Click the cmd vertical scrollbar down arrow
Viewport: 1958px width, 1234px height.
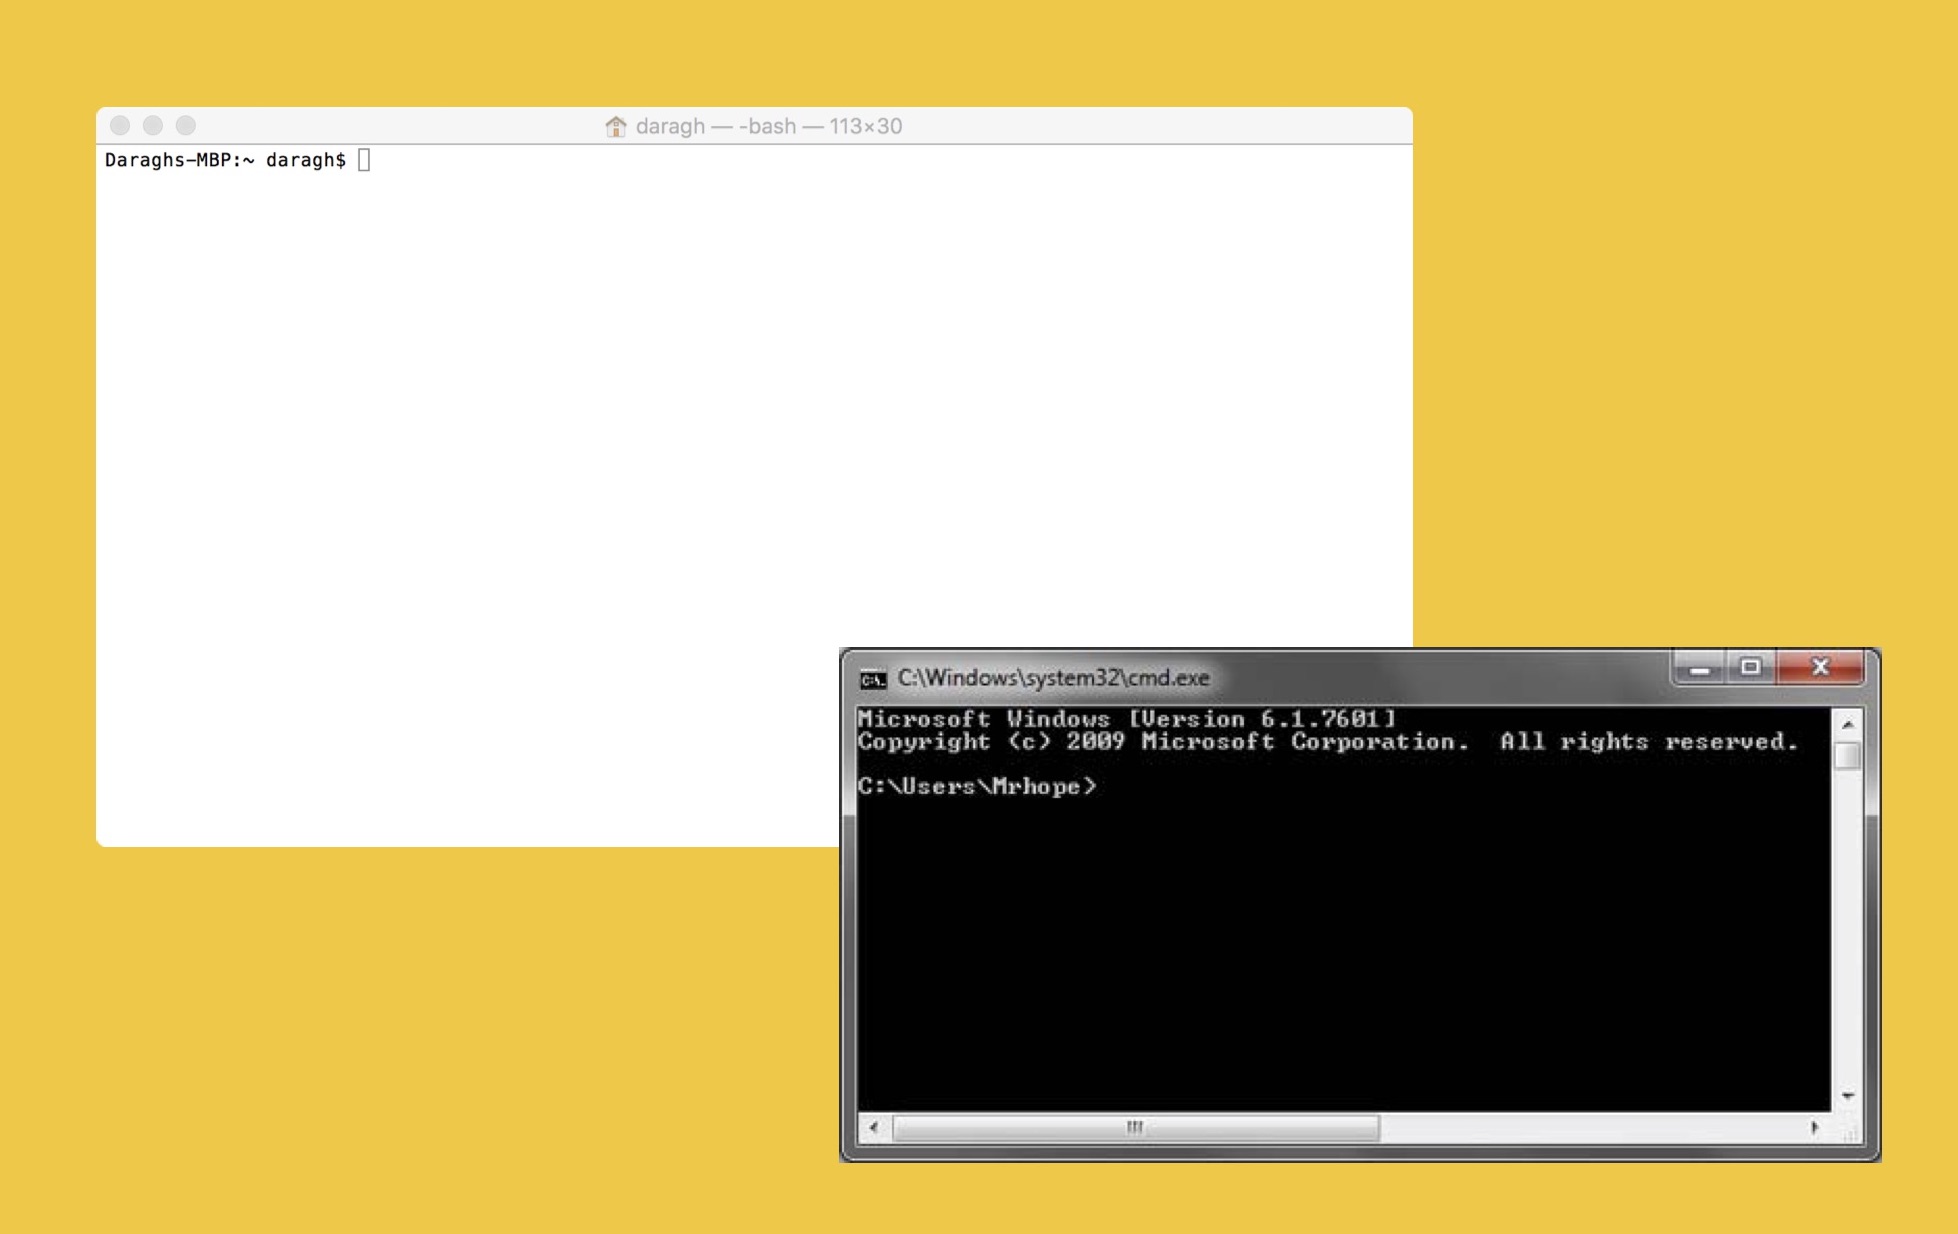(x=1848, y=1096)
